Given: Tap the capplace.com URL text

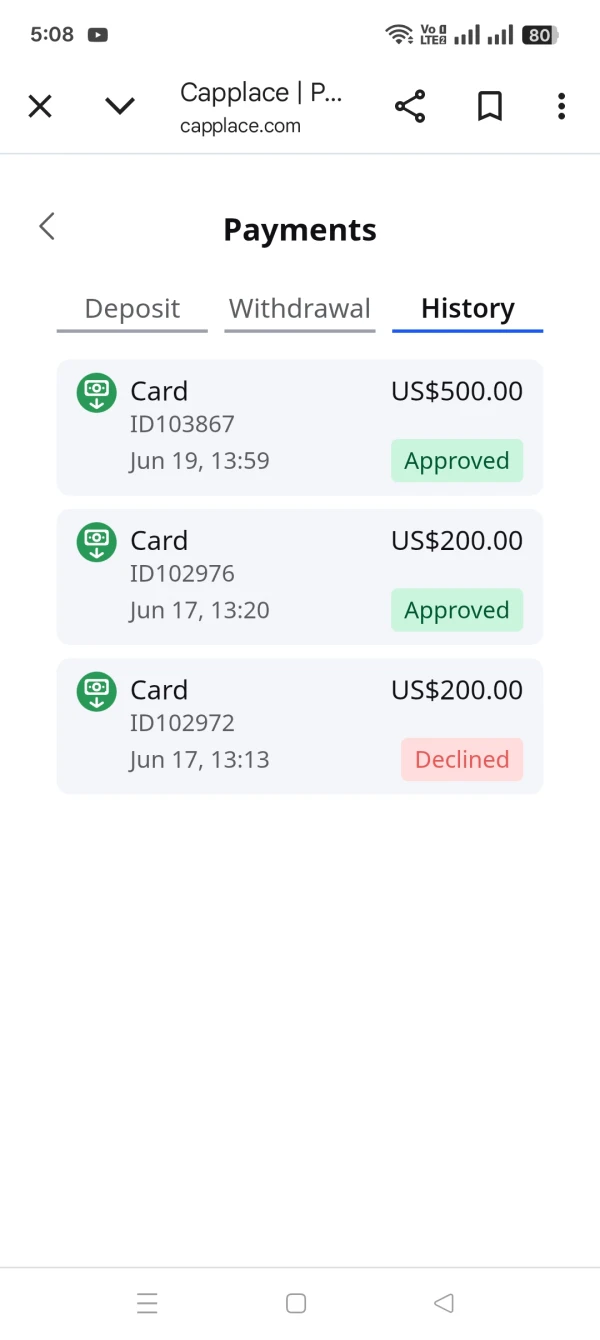Looking at the screenshot, I should tap(240, 126).
